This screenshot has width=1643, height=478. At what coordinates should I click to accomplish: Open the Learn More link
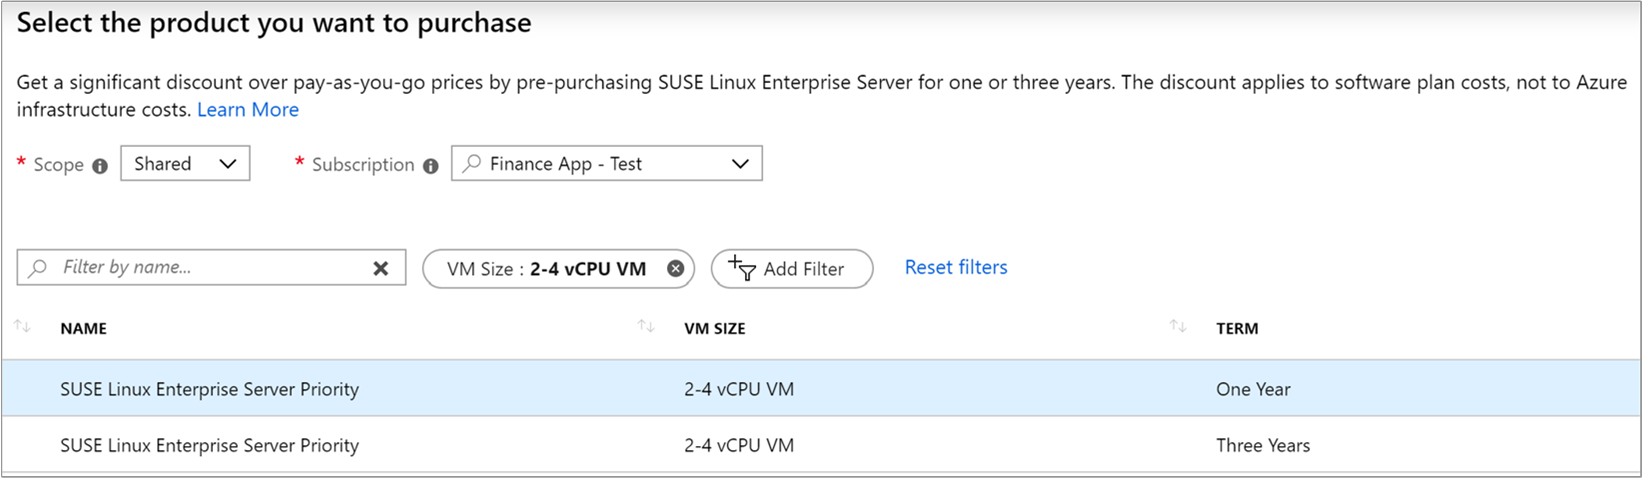pos(247,110)
